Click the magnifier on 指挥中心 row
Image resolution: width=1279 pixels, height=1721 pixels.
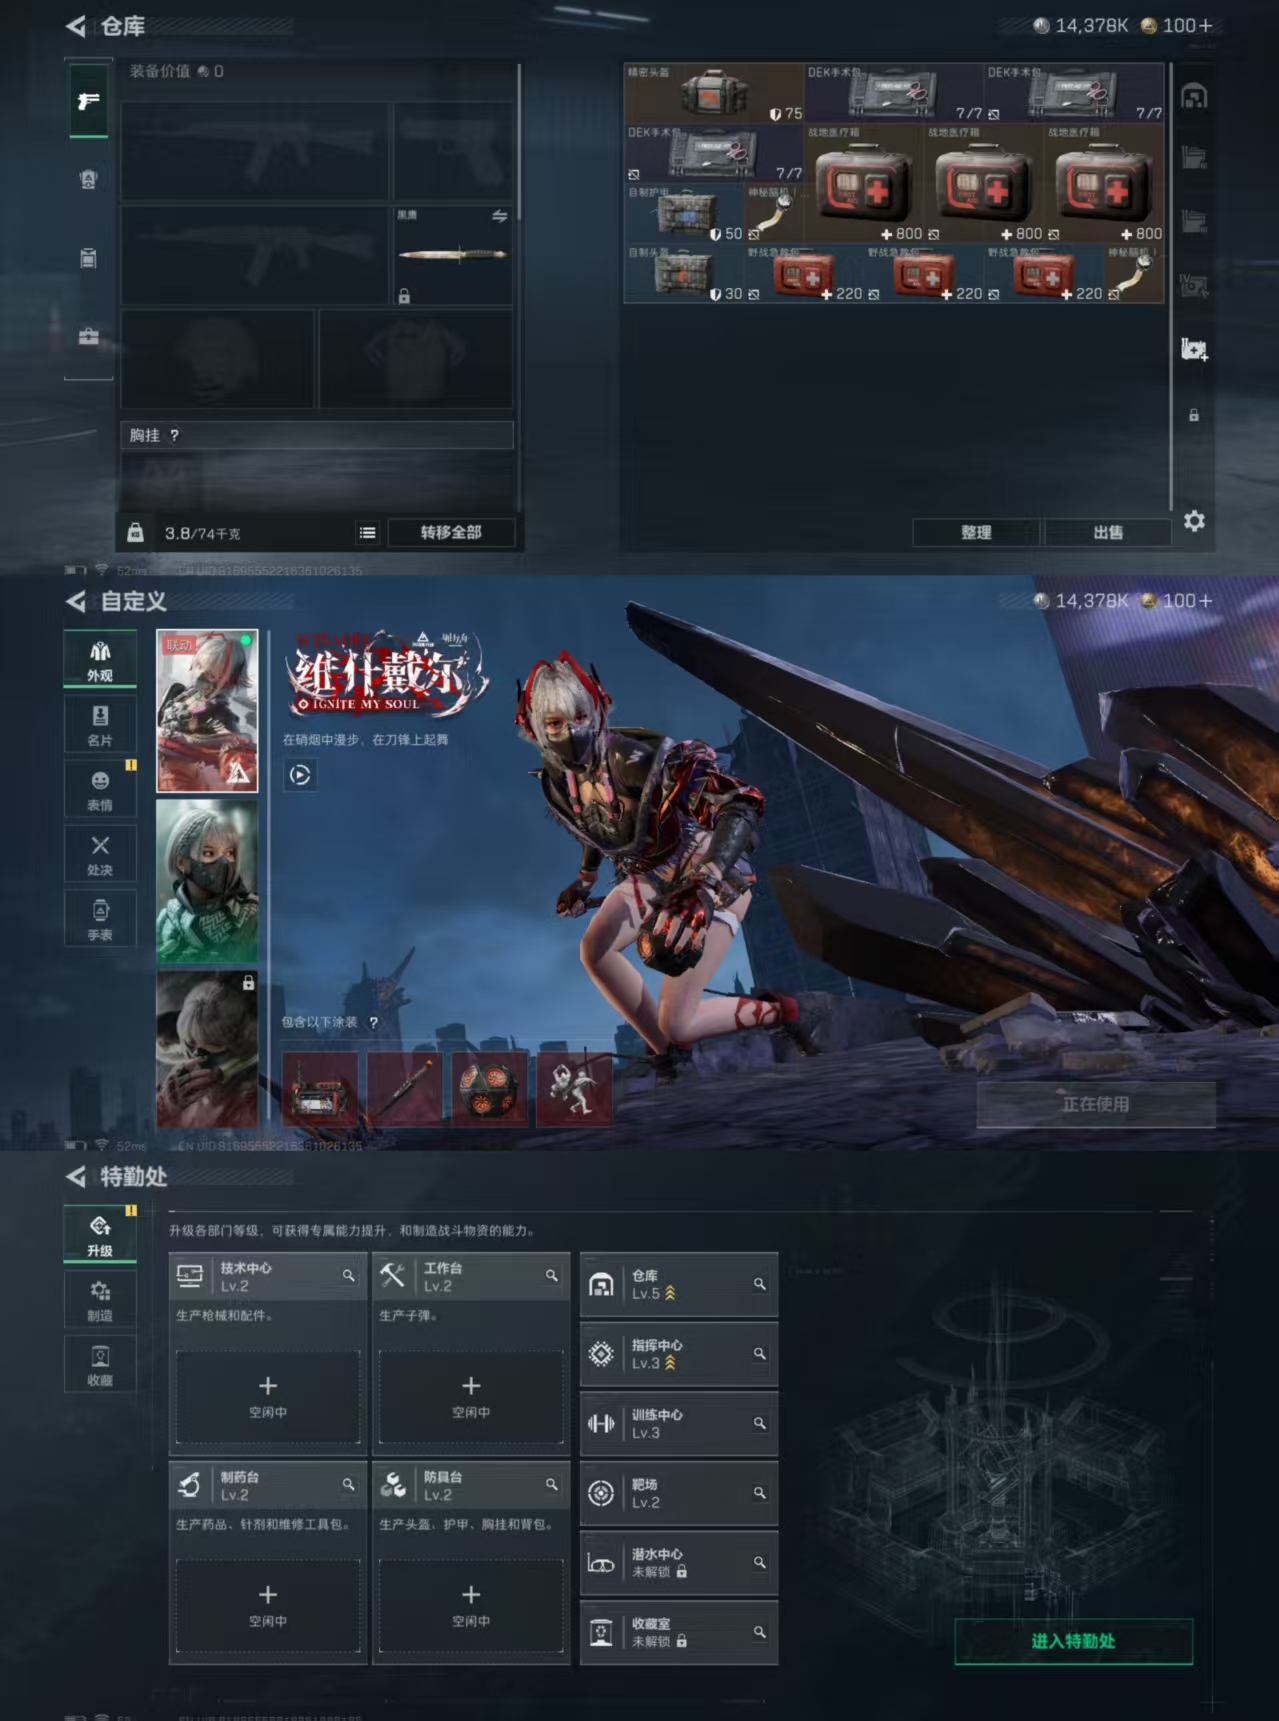point(759,1354)
